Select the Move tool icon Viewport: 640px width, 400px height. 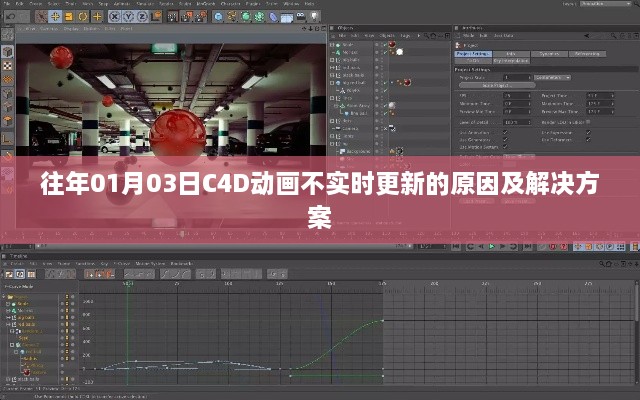pyautogui.click(x=55, y=17)
